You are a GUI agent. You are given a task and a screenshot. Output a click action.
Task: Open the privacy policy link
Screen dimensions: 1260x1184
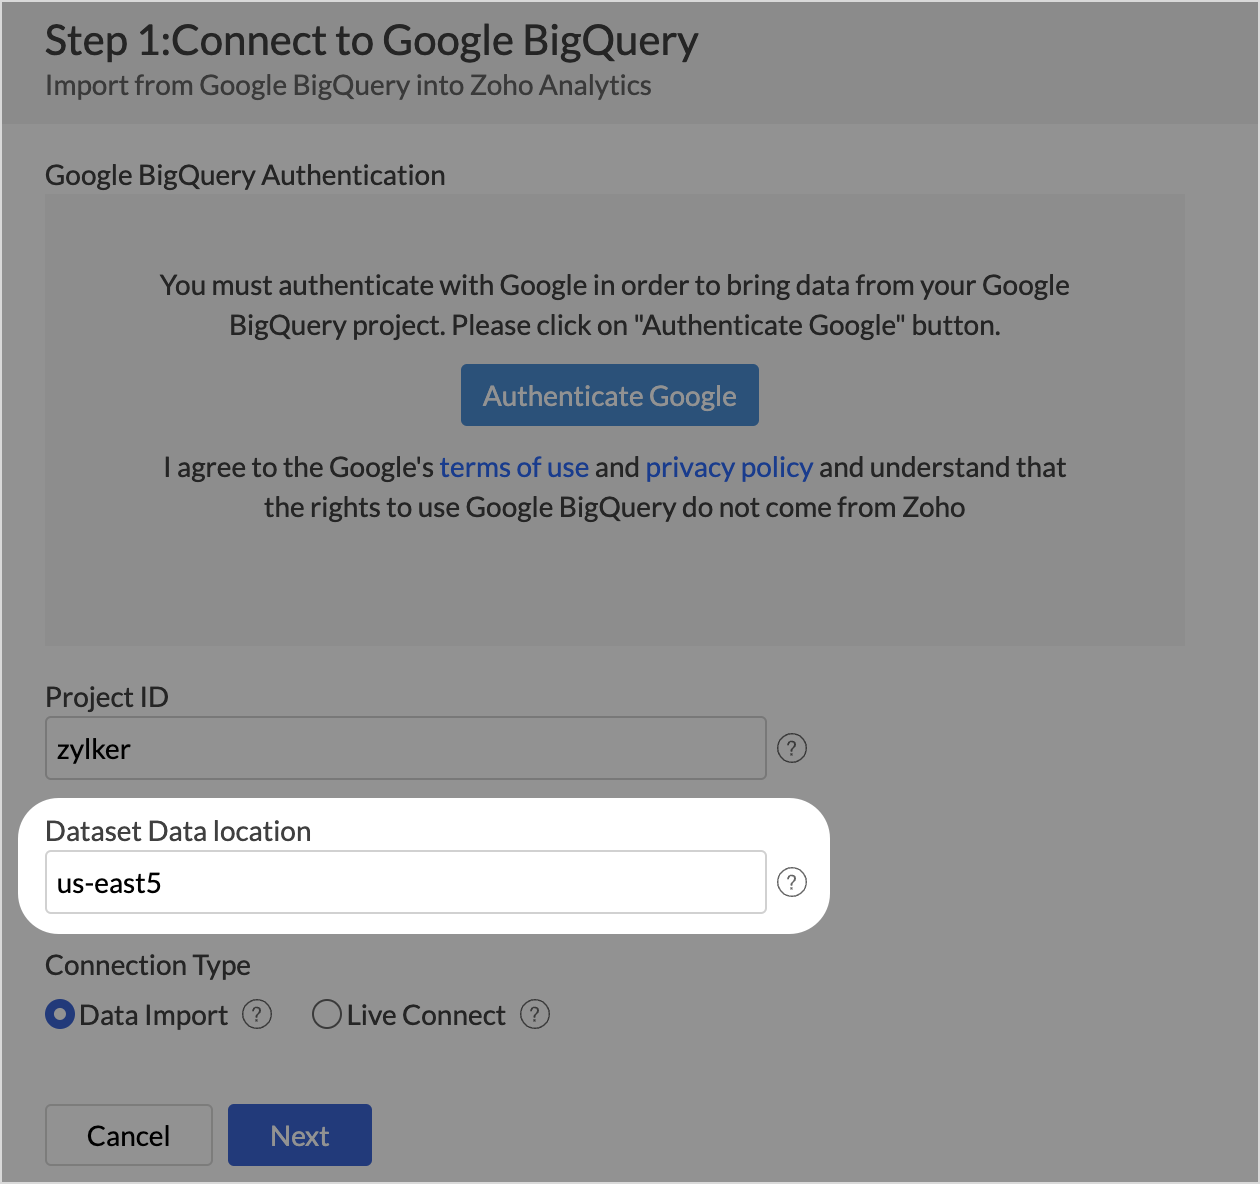[729, 468]
